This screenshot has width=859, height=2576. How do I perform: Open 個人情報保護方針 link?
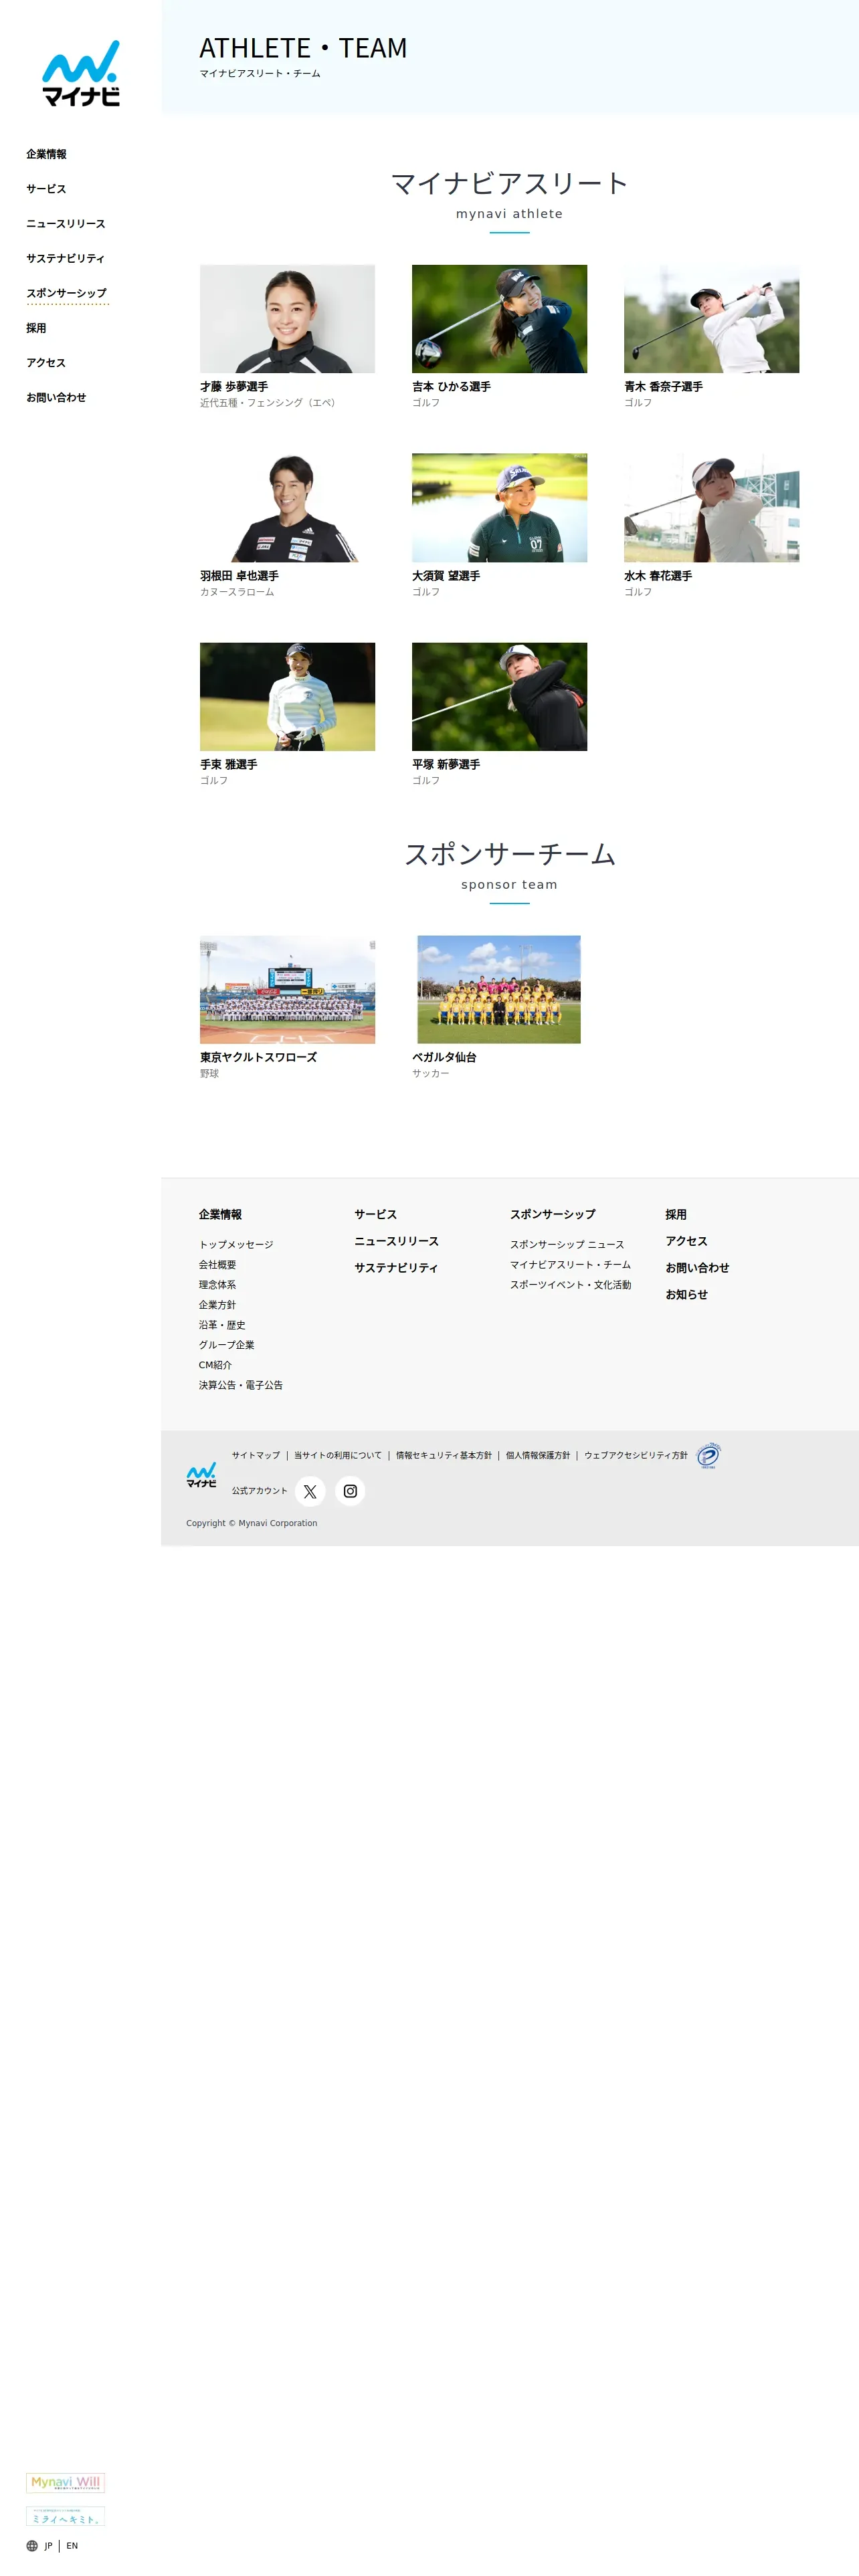(538, 1456)
